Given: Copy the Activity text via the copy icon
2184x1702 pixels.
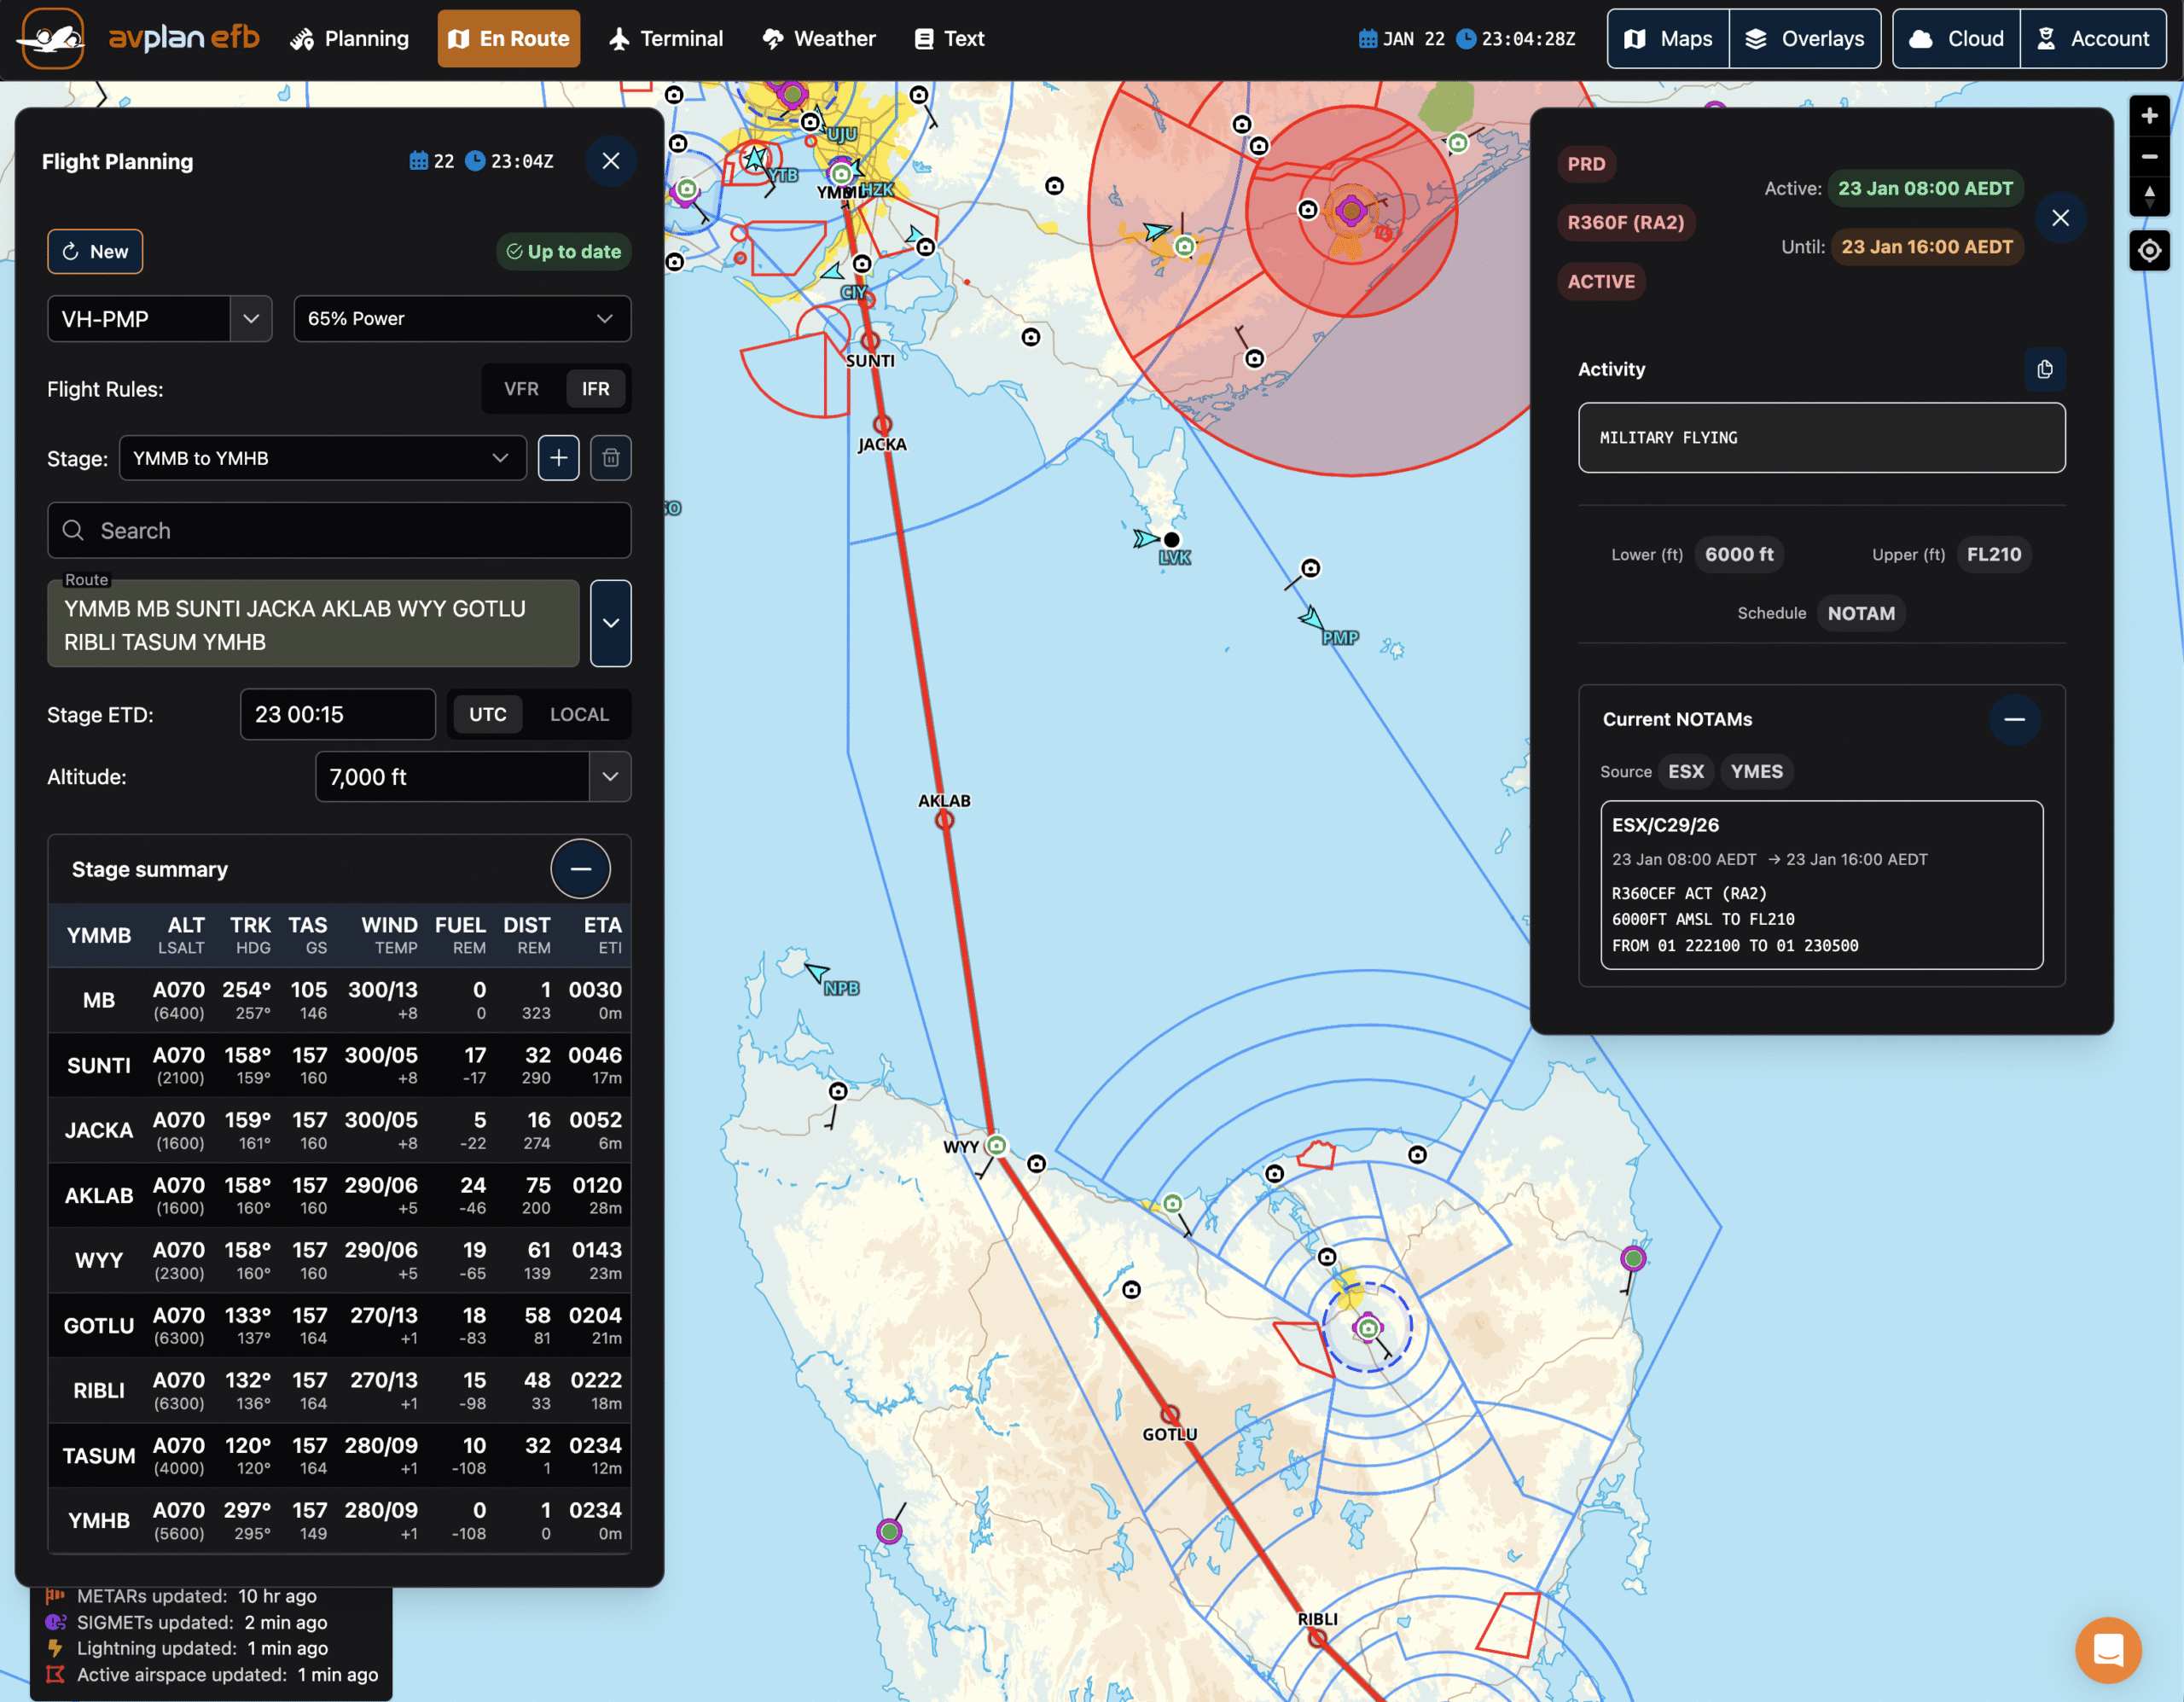Looking at the screenshot, I should coord(2044,369).
